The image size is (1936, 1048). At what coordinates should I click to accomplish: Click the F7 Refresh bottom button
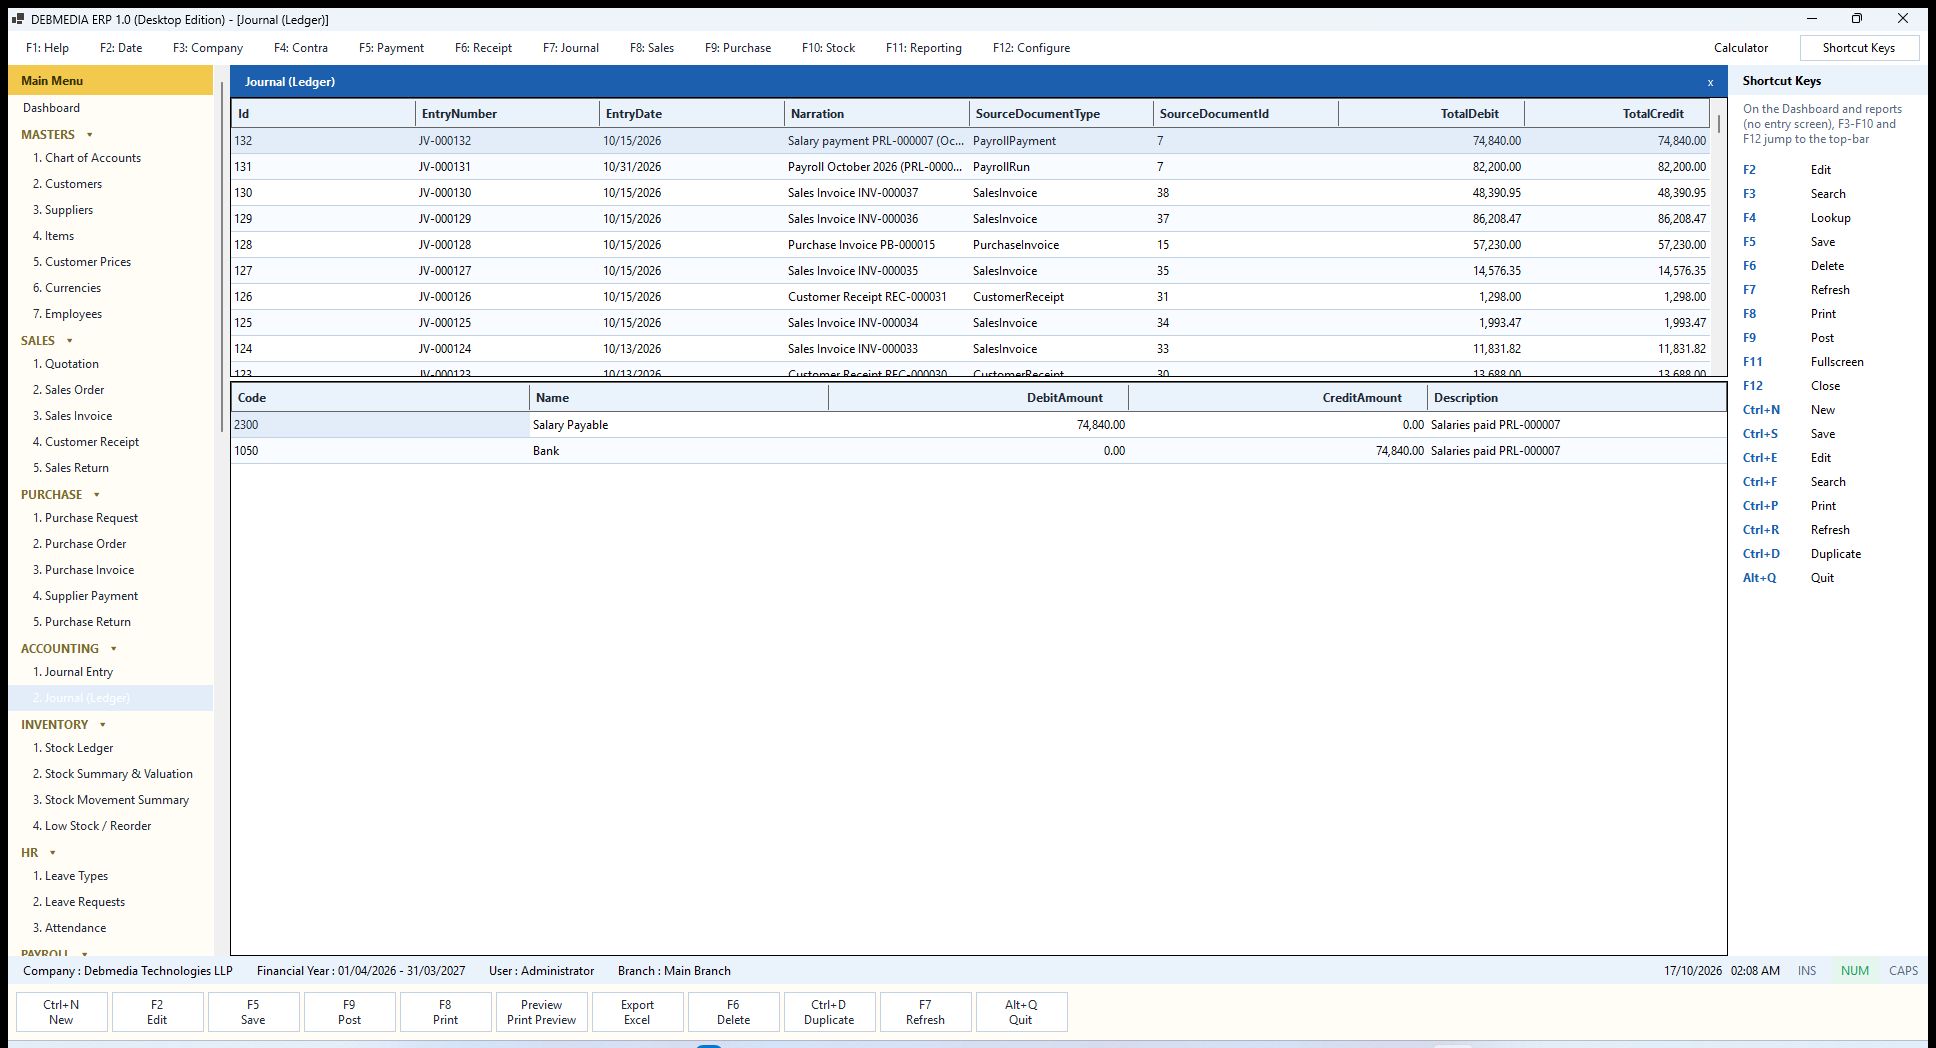coord(925,1012)
